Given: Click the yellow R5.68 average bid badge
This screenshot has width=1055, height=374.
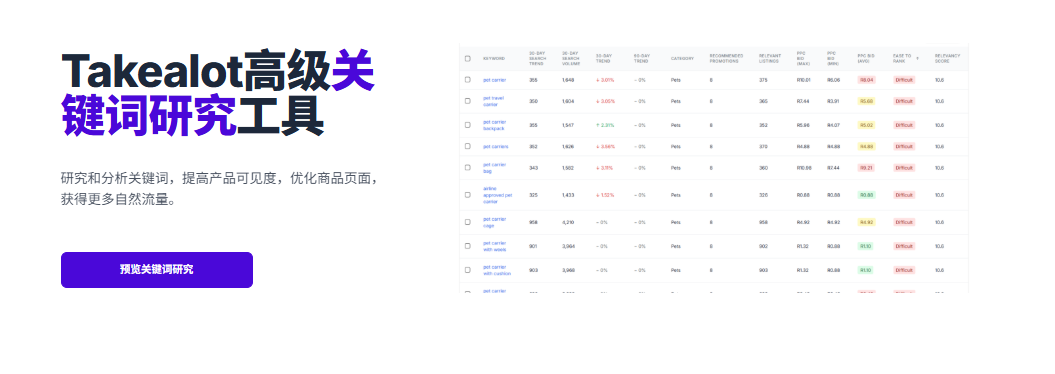Looking at the screenshot, I should pos(866,101).
